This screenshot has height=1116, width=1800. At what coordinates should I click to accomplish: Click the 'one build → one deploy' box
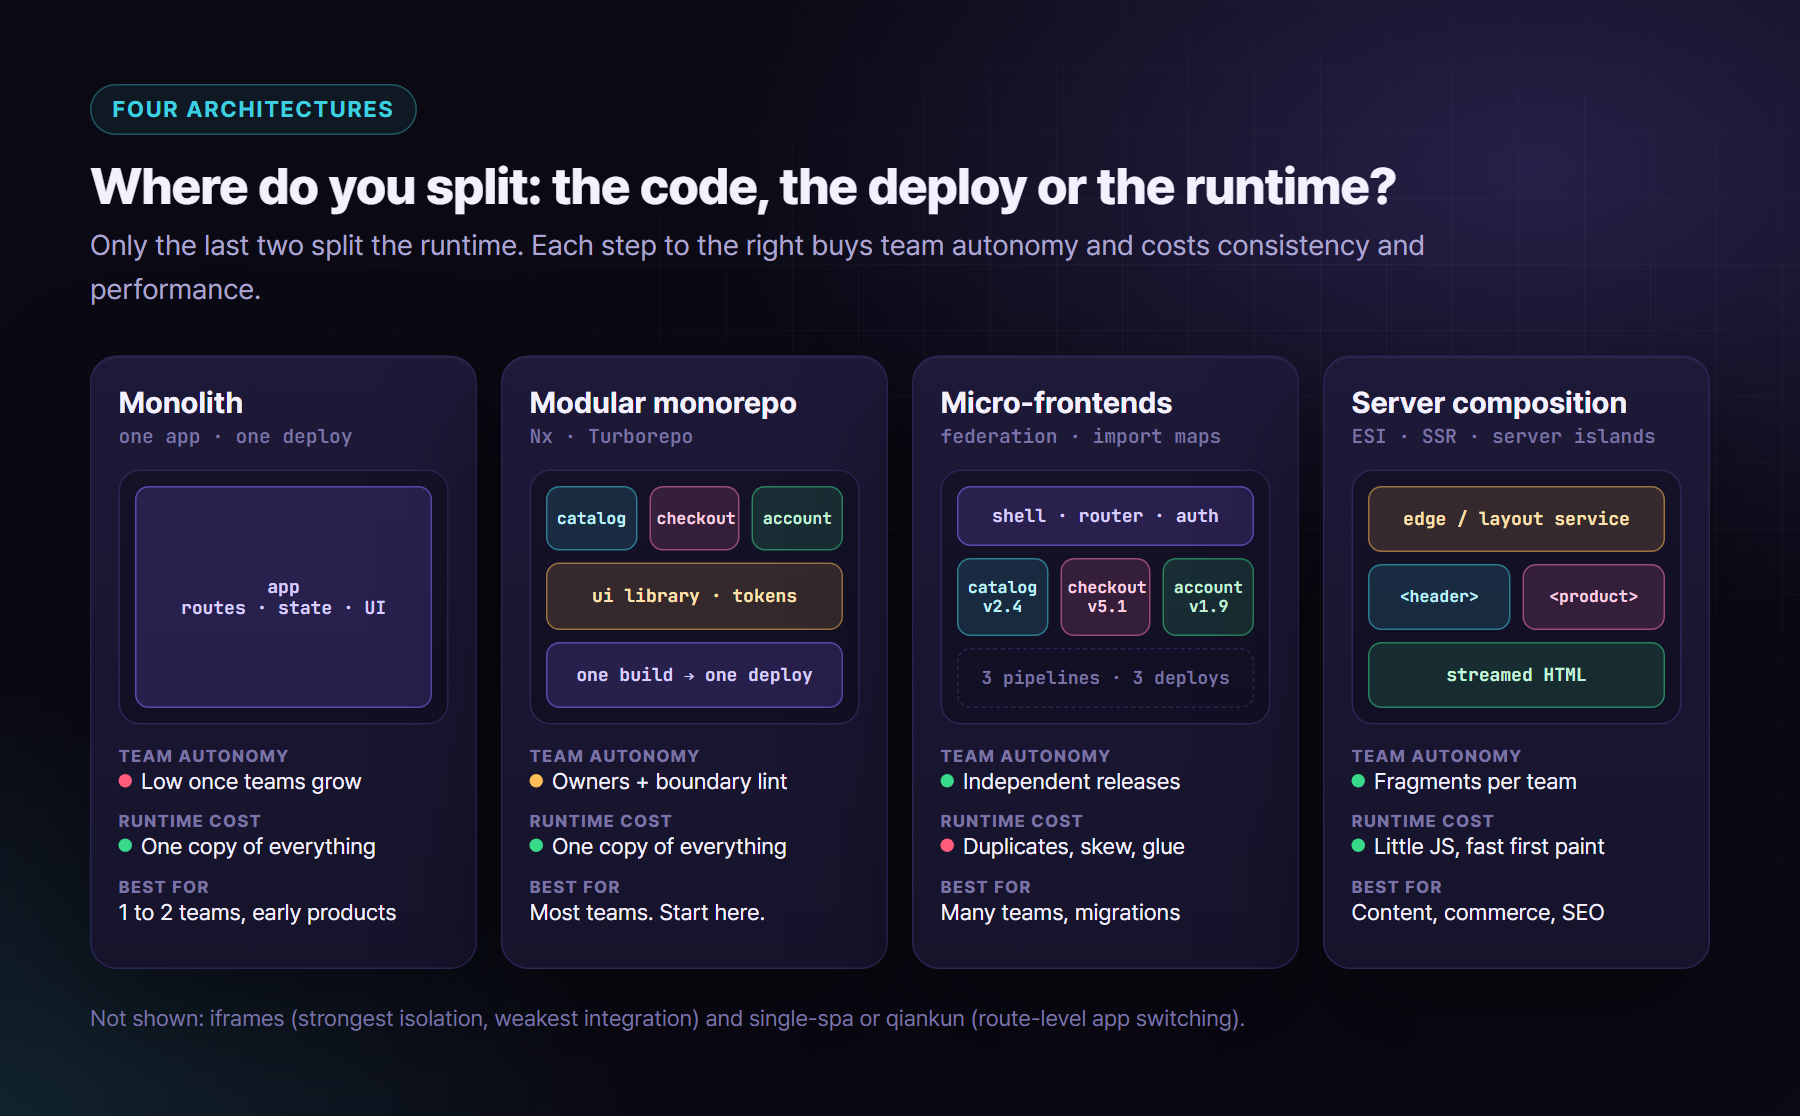pyautogui.click(x=694, y=675)
